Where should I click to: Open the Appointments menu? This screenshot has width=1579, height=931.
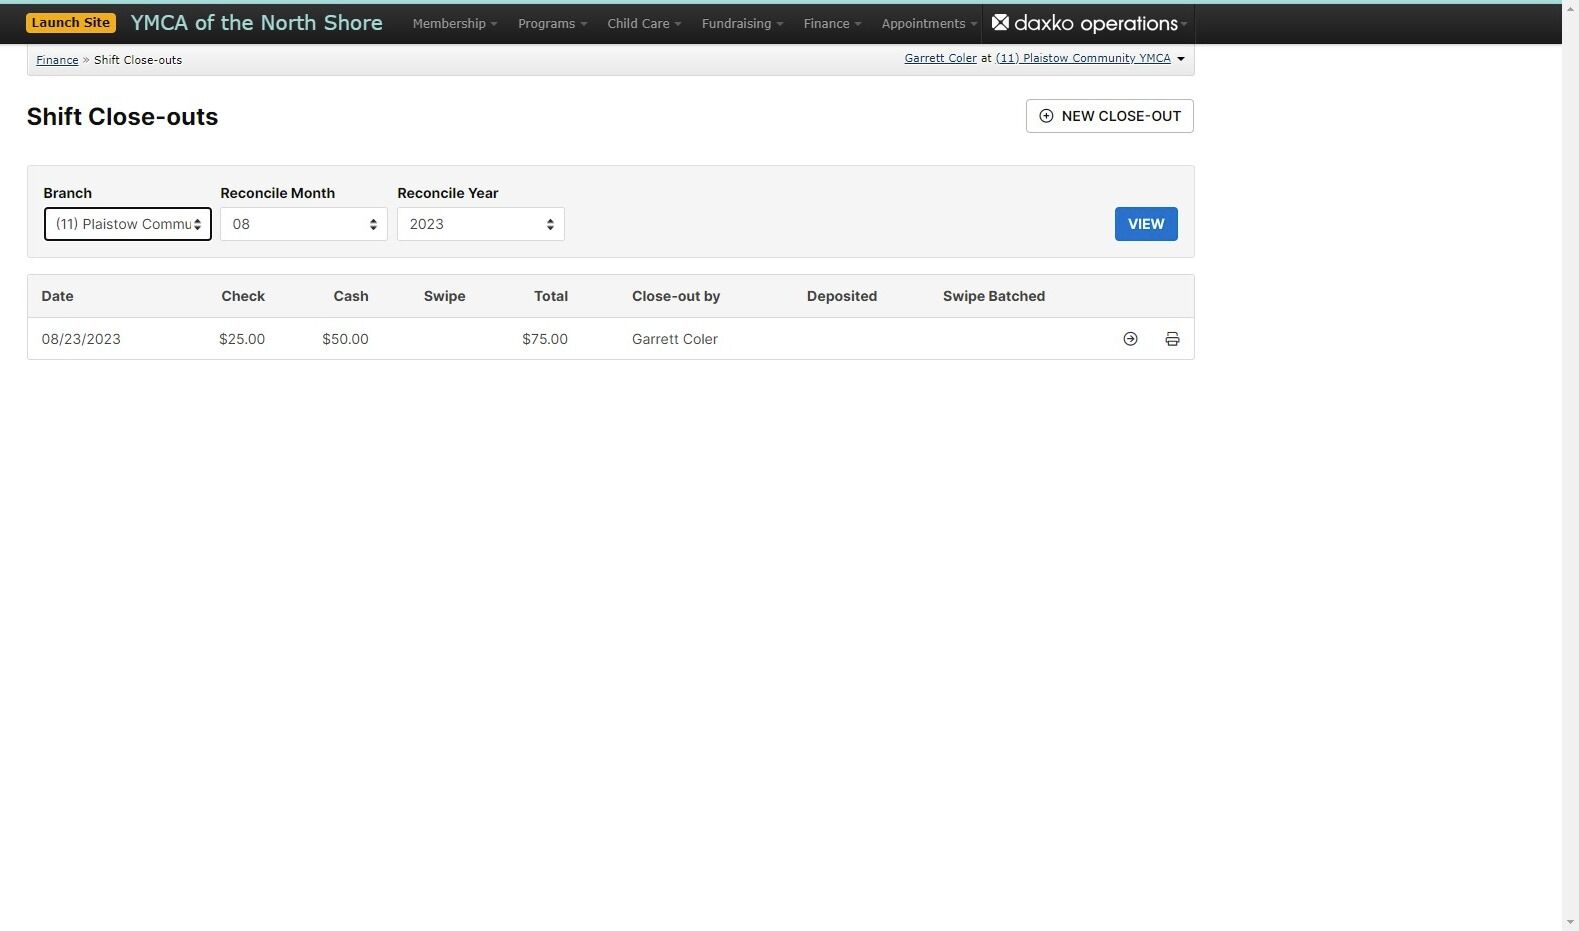coord(929,23)
